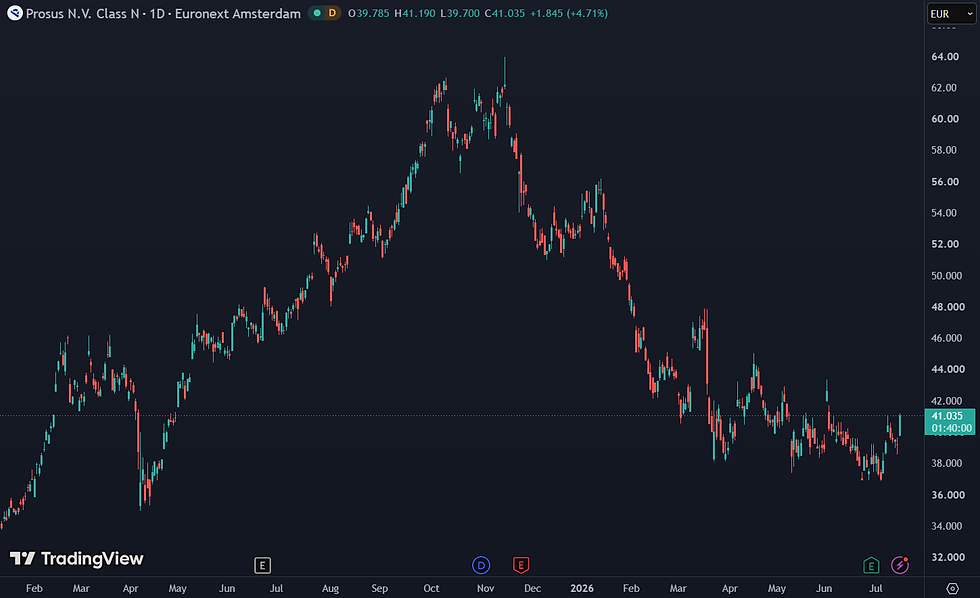Click the bar countdown 01:40:00

[951, 428]
